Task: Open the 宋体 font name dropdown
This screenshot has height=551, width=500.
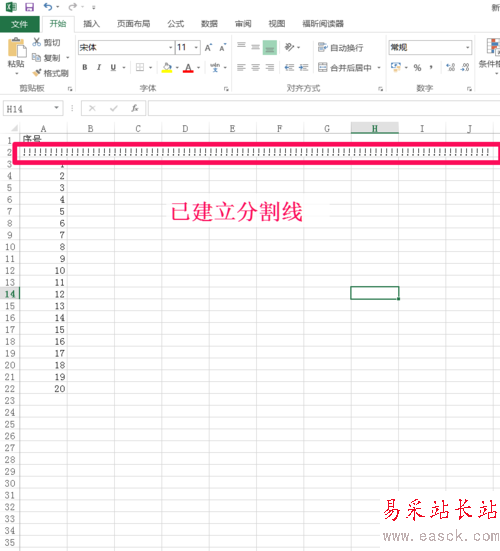Action: click(x=170, y=47)
